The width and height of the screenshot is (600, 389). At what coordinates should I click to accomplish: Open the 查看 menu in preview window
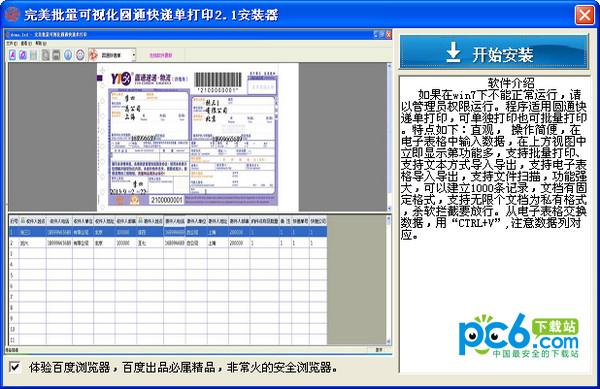(x=26, y=44)
